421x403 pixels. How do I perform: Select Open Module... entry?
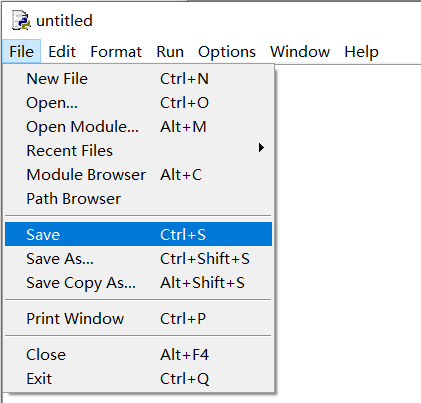[138, 127]
